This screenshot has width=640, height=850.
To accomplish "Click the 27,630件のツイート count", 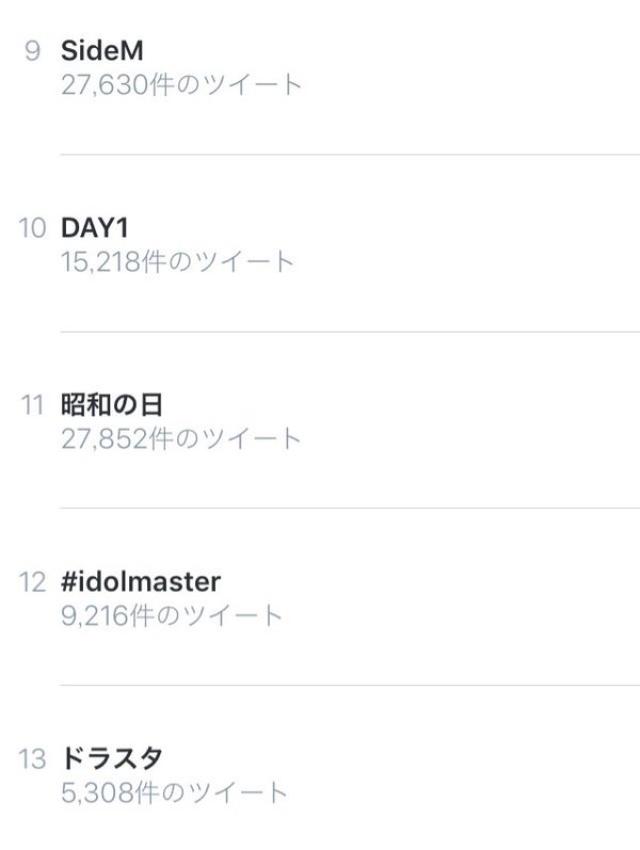I will click(x=181, y=84).
